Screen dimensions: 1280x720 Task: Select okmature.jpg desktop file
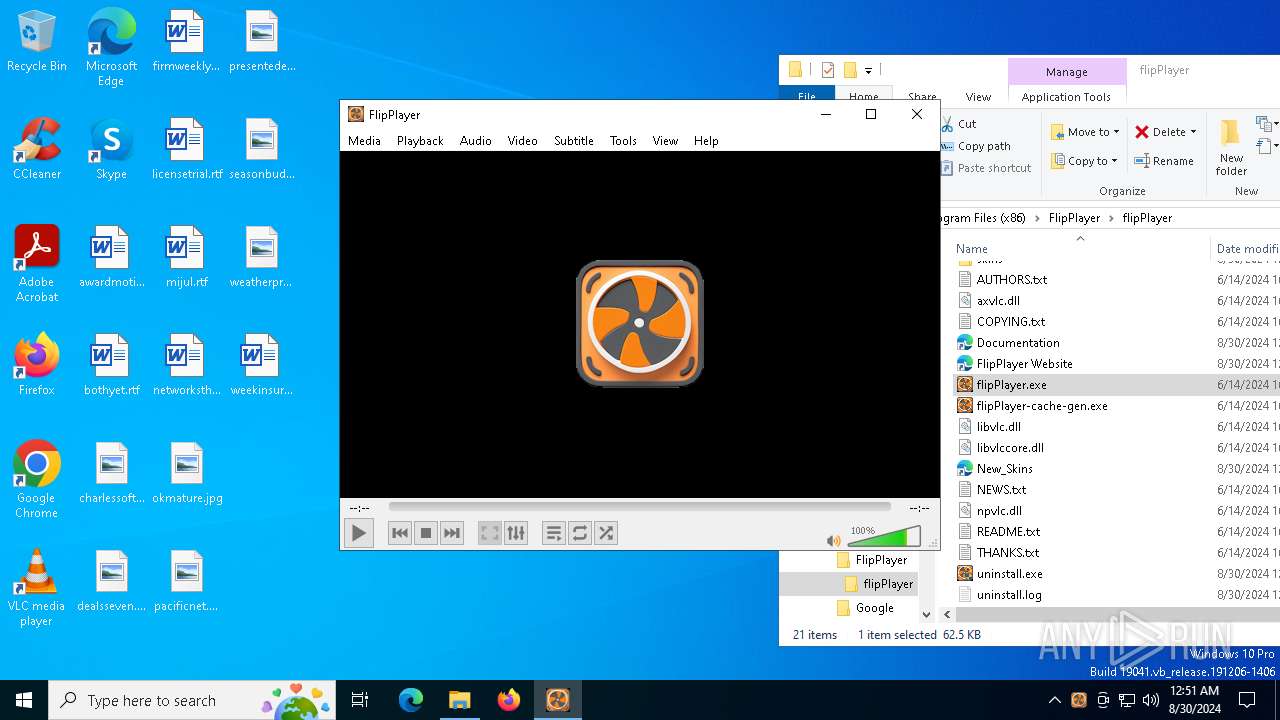tap(187, 472)
